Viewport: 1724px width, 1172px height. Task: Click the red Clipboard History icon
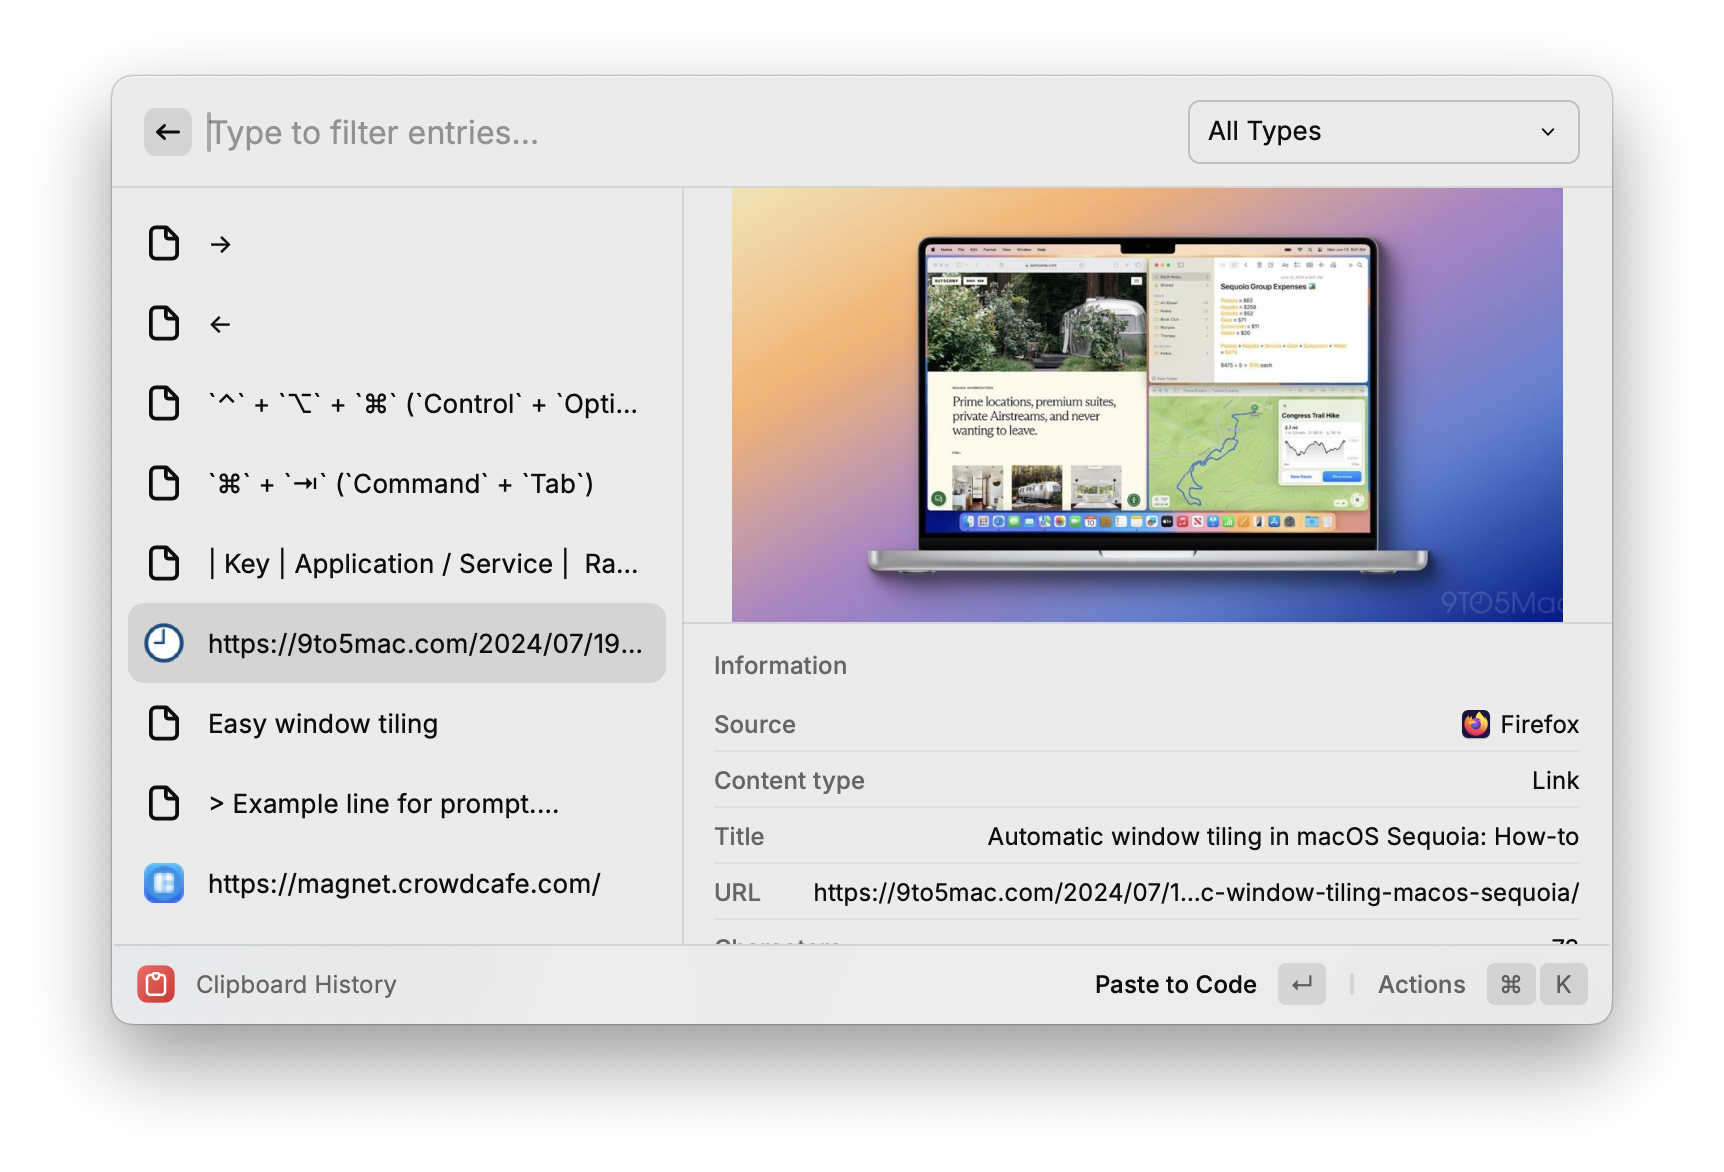[156, 984]
